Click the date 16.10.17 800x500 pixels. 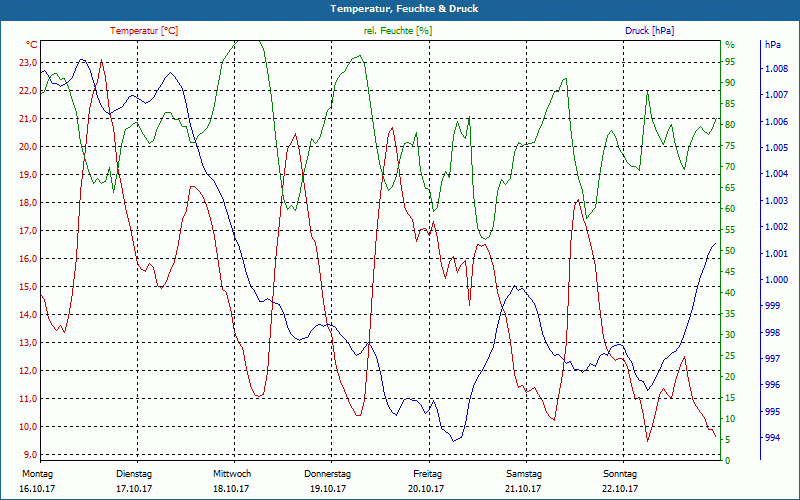37,489
